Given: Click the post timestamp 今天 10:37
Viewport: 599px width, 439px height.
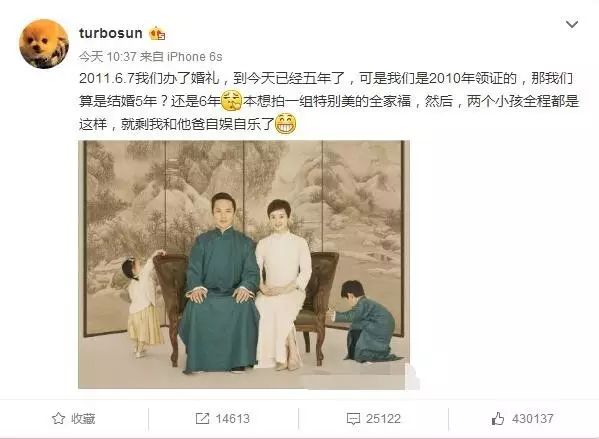Looking at the screenshot, I should point(107,57).
